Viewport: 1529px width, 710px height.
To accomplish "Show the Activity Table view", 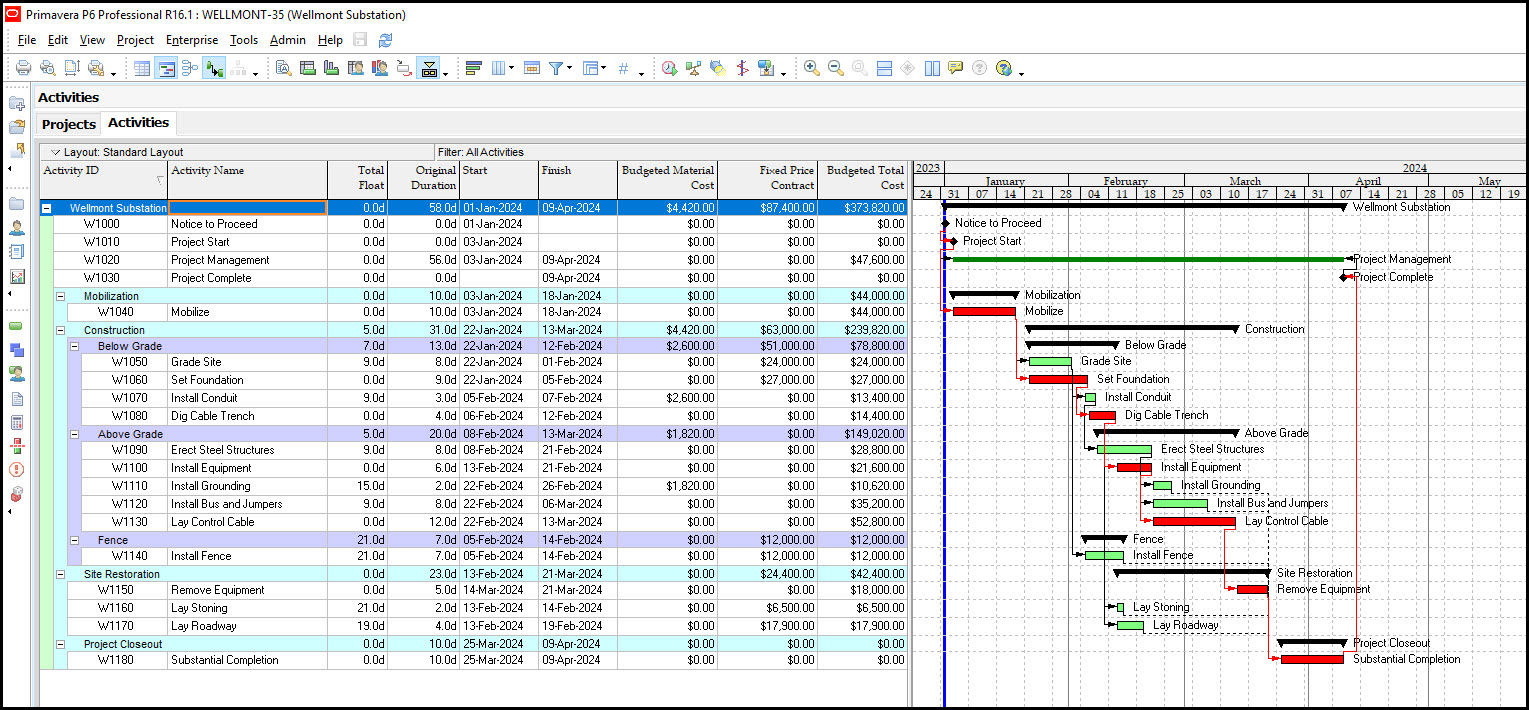I will [142, 69].
